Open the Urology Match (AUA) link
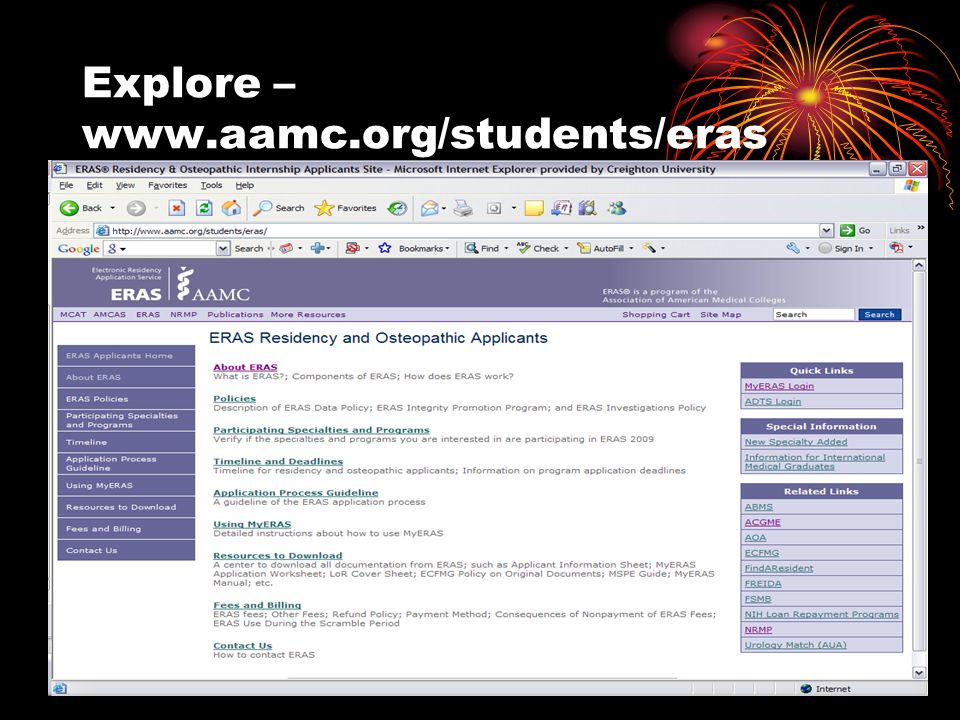Viewport: 960px width, 720px height. pos(795,645)
